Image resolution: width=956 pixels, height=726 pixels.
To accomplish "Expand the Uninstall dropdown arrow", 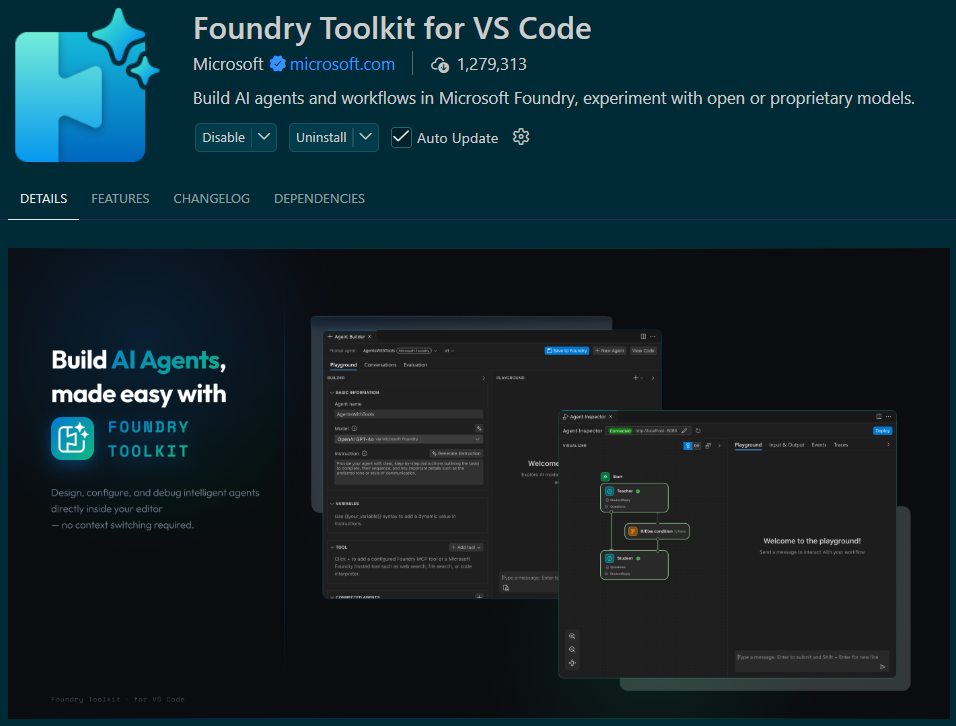I will click(x=366, y=138).
